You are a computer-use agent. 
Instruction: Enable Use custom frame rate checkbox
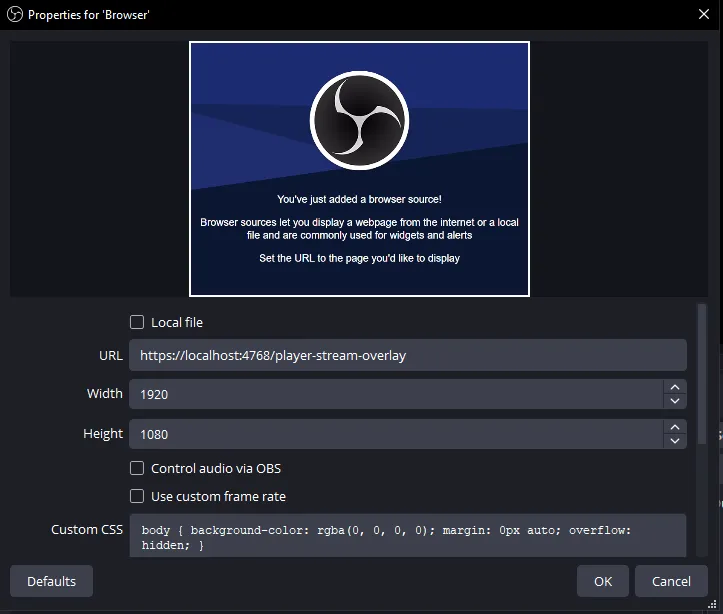[x=137, y=496]
